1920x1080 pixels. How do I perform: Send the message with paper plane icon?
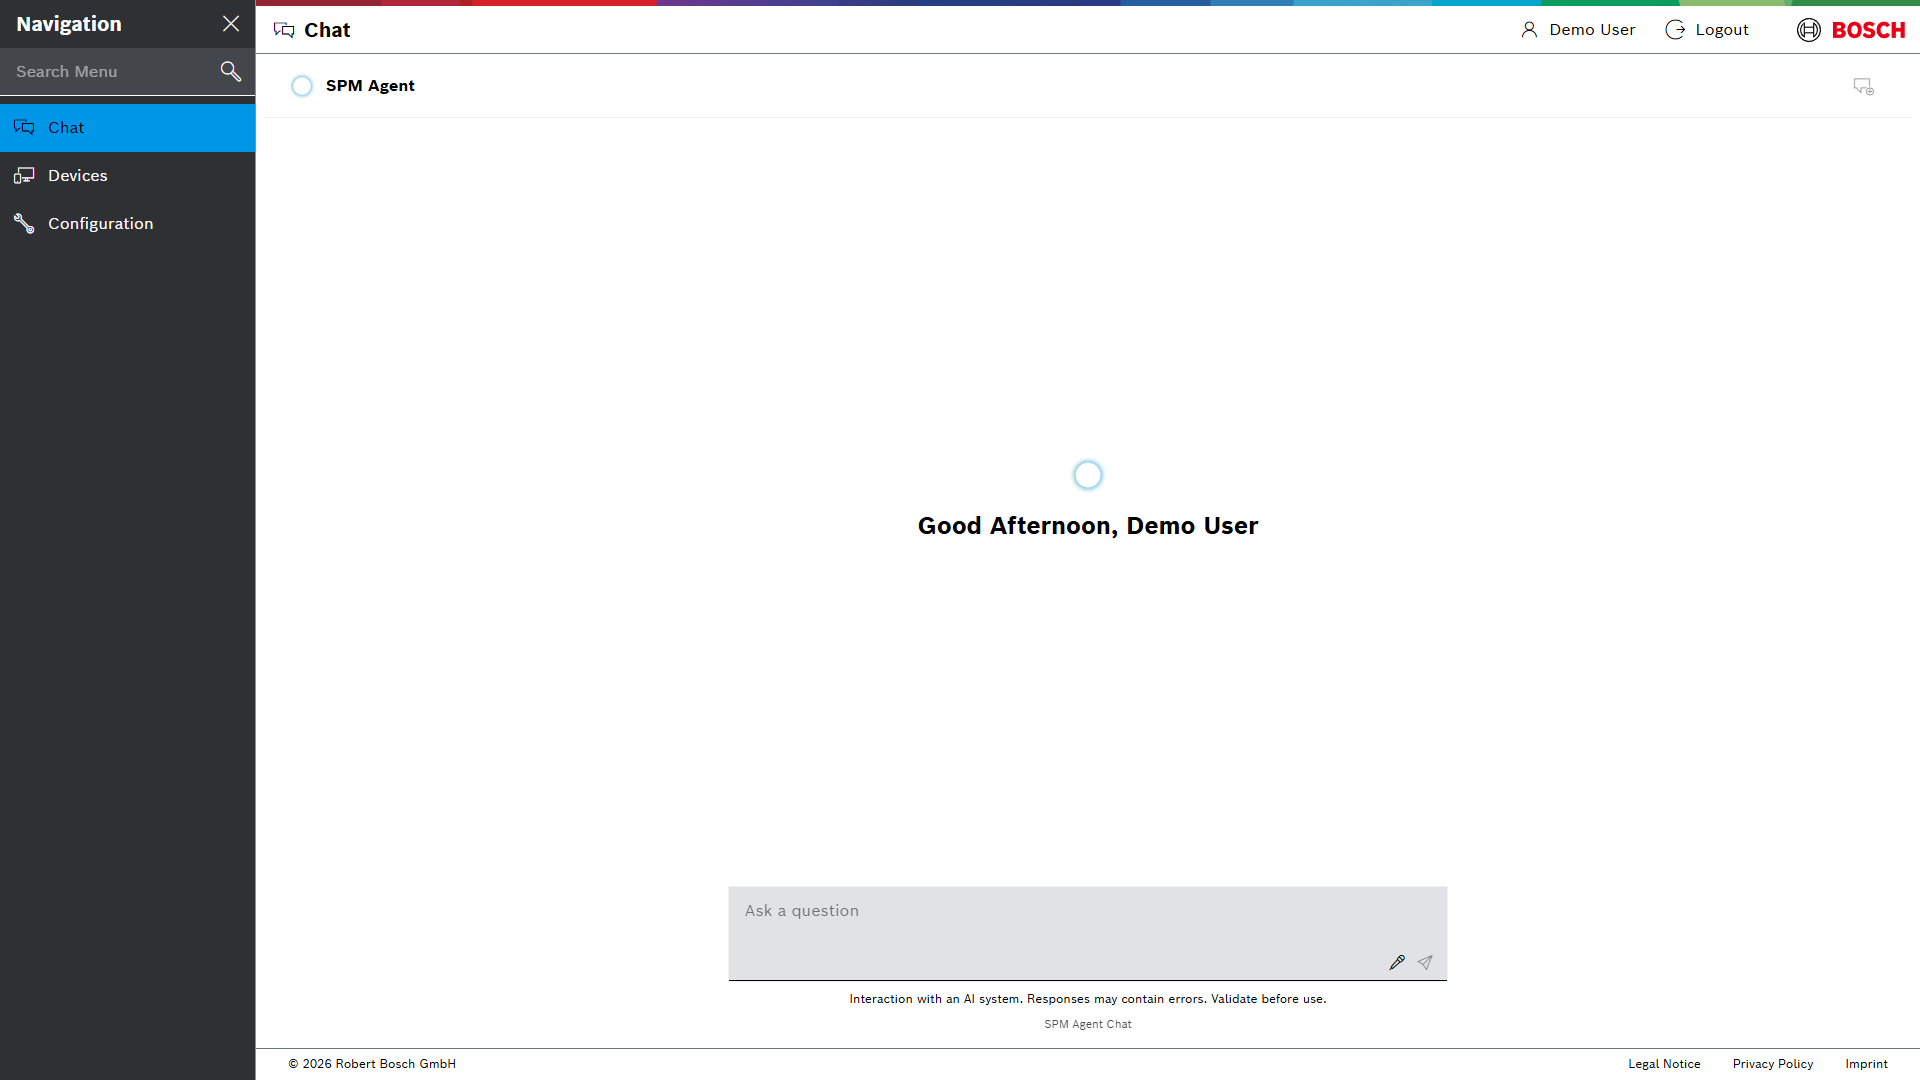point(1425,963)
